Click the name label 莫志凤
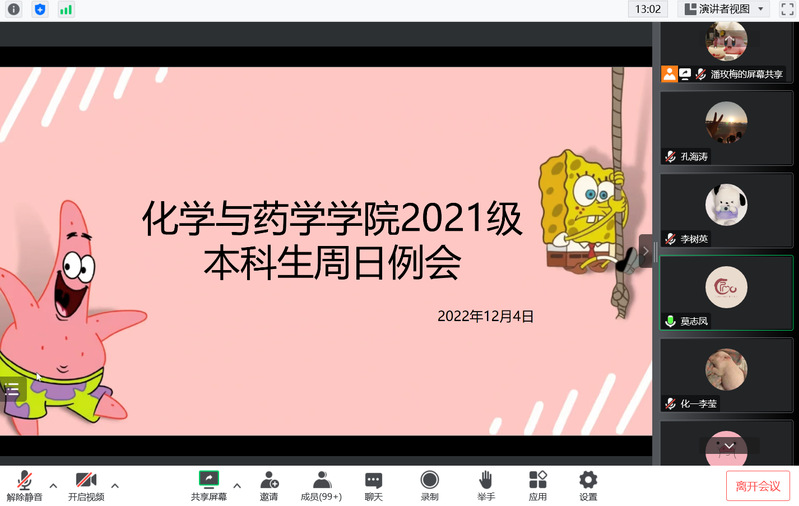 coord(694,321)
